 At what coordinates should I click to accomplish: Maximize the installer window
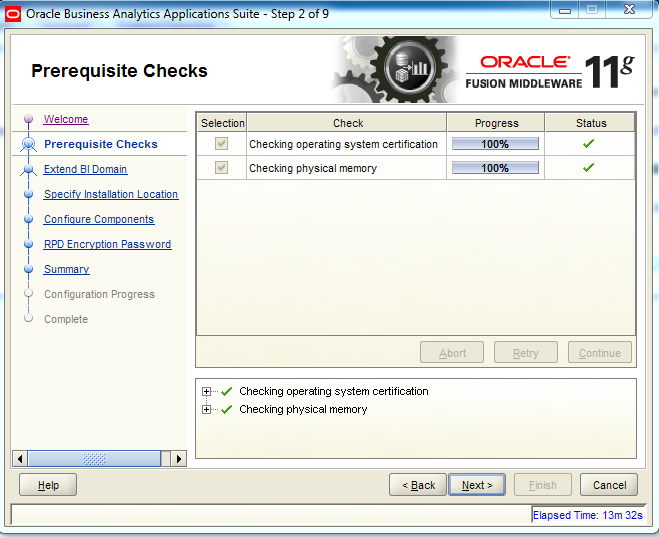pos(592,10)
